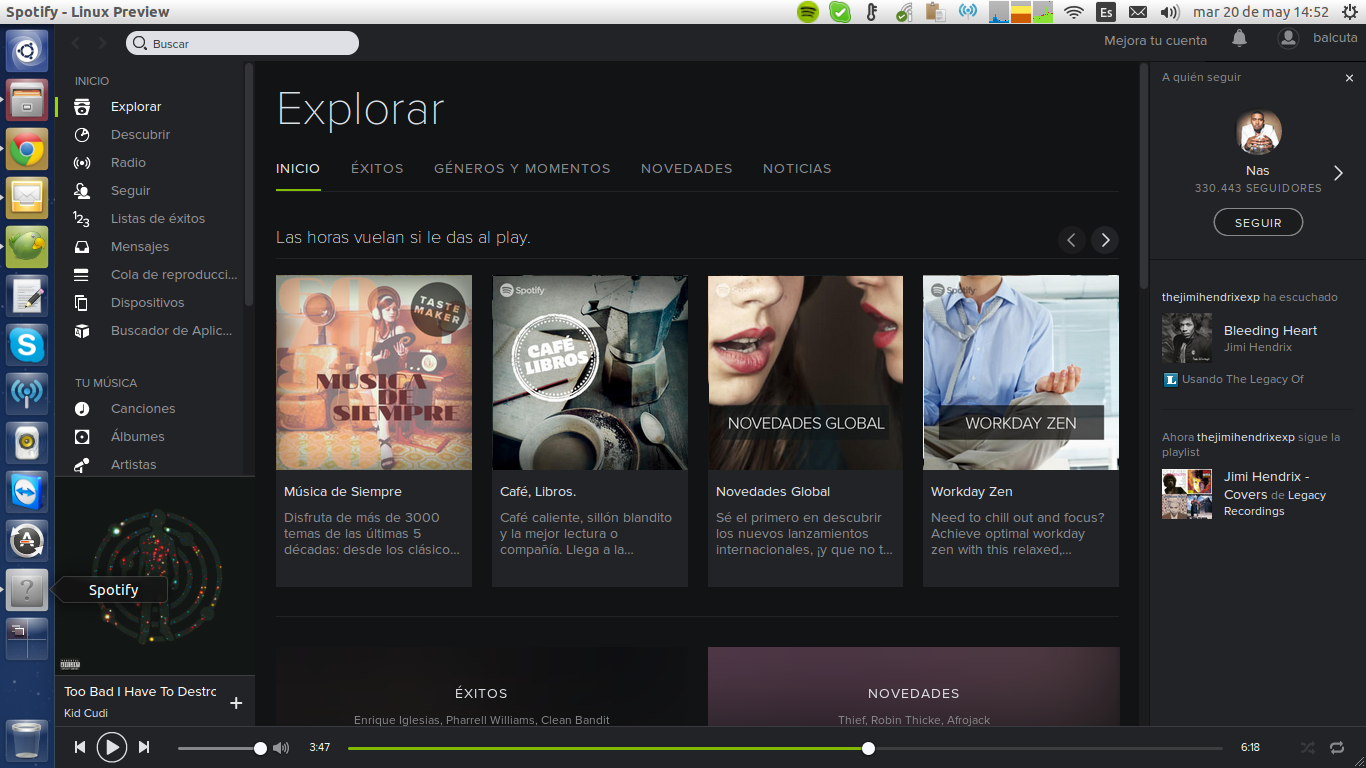Image resolution: width=1366 pixels, height=768 pixels.
Task: Show next playlists in carousel
Action: (x=1104, y=240)
